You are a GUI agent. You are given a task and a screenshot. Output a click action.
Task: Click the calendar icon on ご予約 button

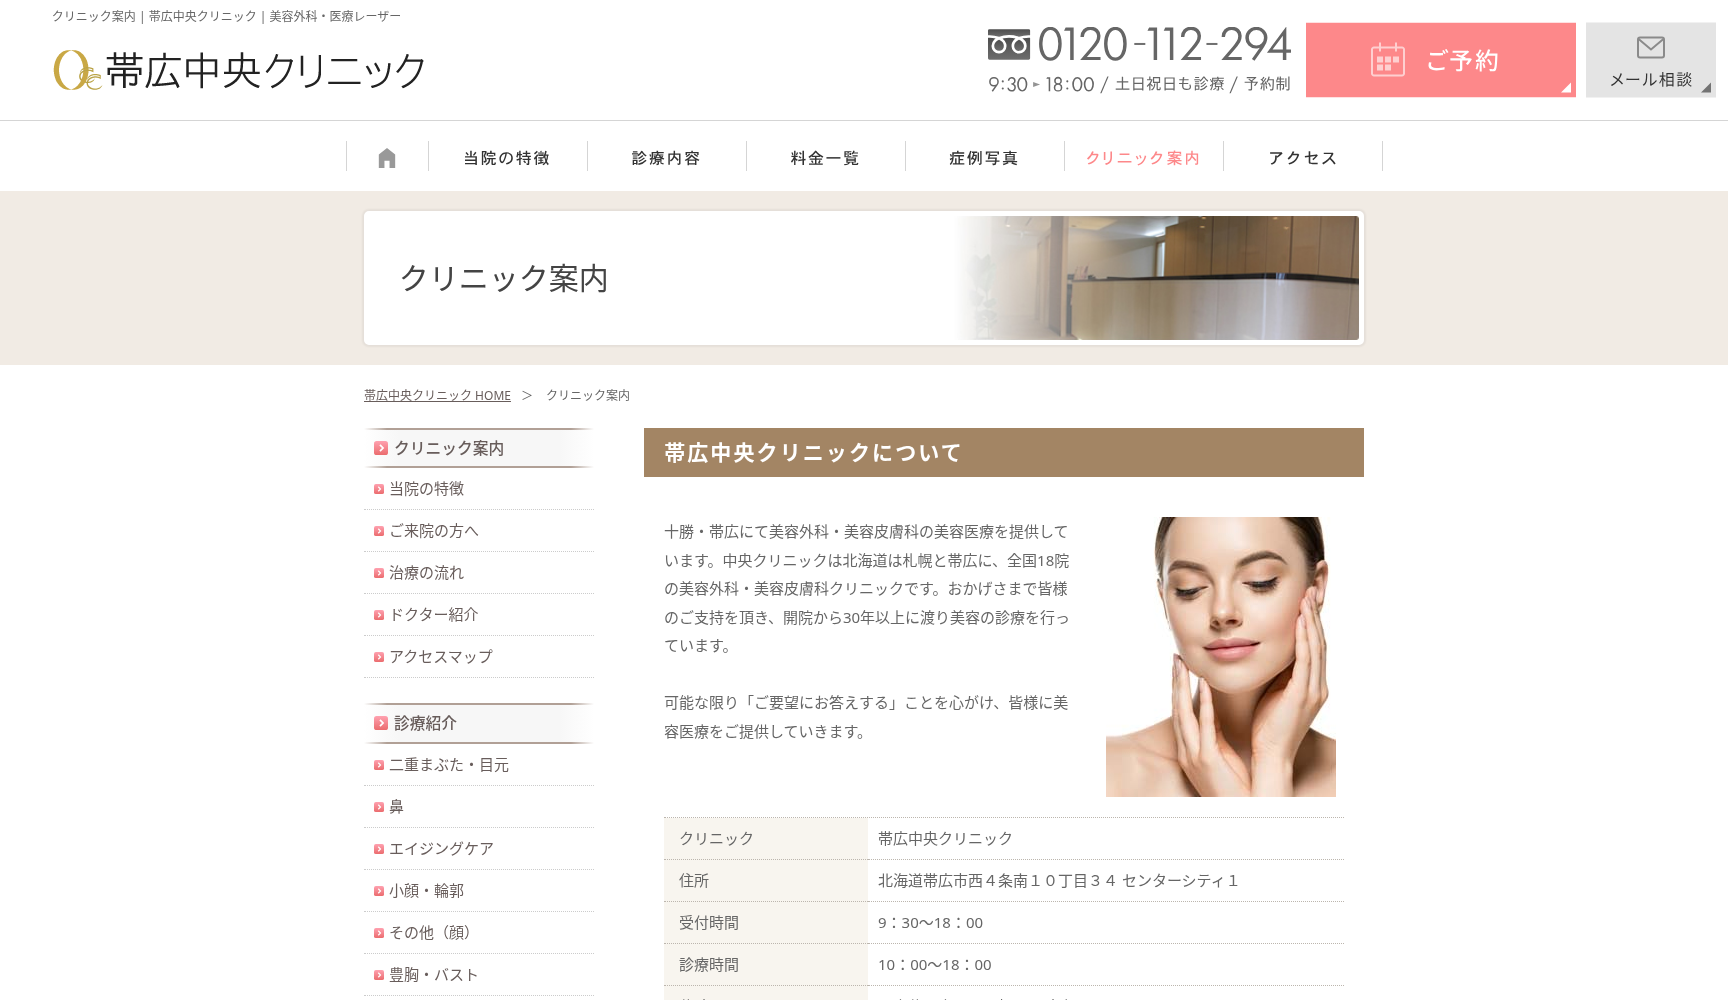(x=1387, y=60)
